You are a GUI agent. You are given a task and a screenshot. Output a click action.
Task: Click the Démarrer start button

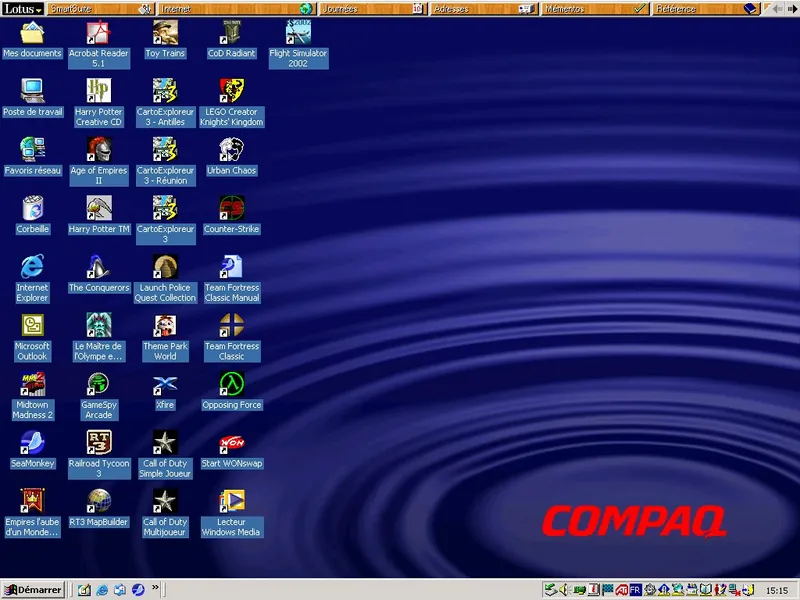point(33,590)
